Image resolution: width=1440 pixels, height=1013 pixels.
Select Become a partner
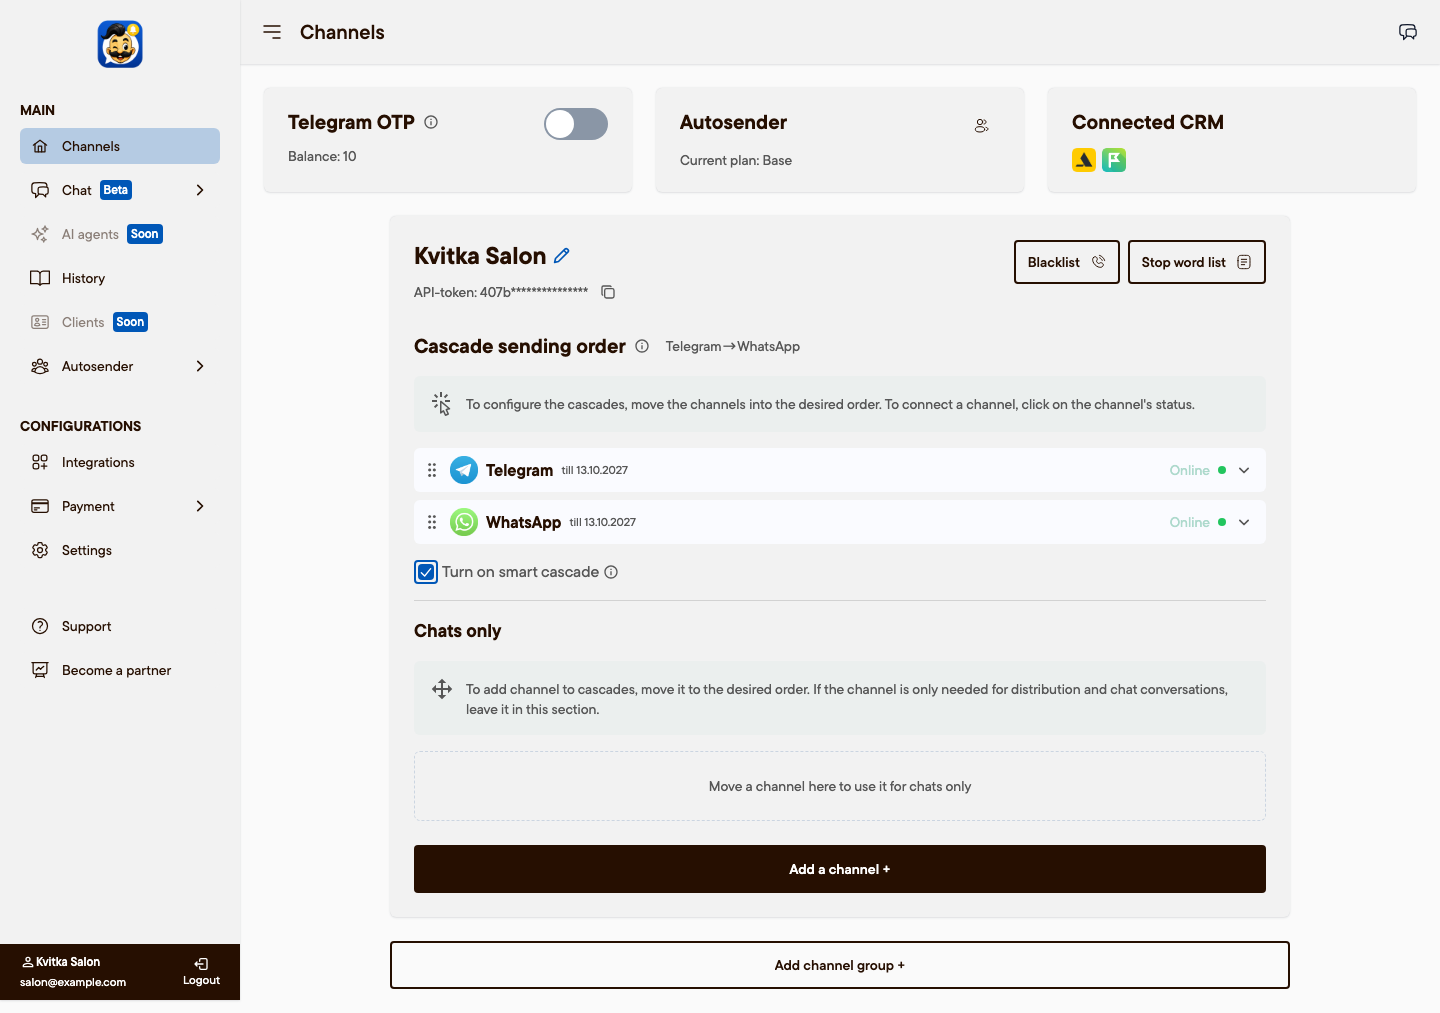coord(120,670)
